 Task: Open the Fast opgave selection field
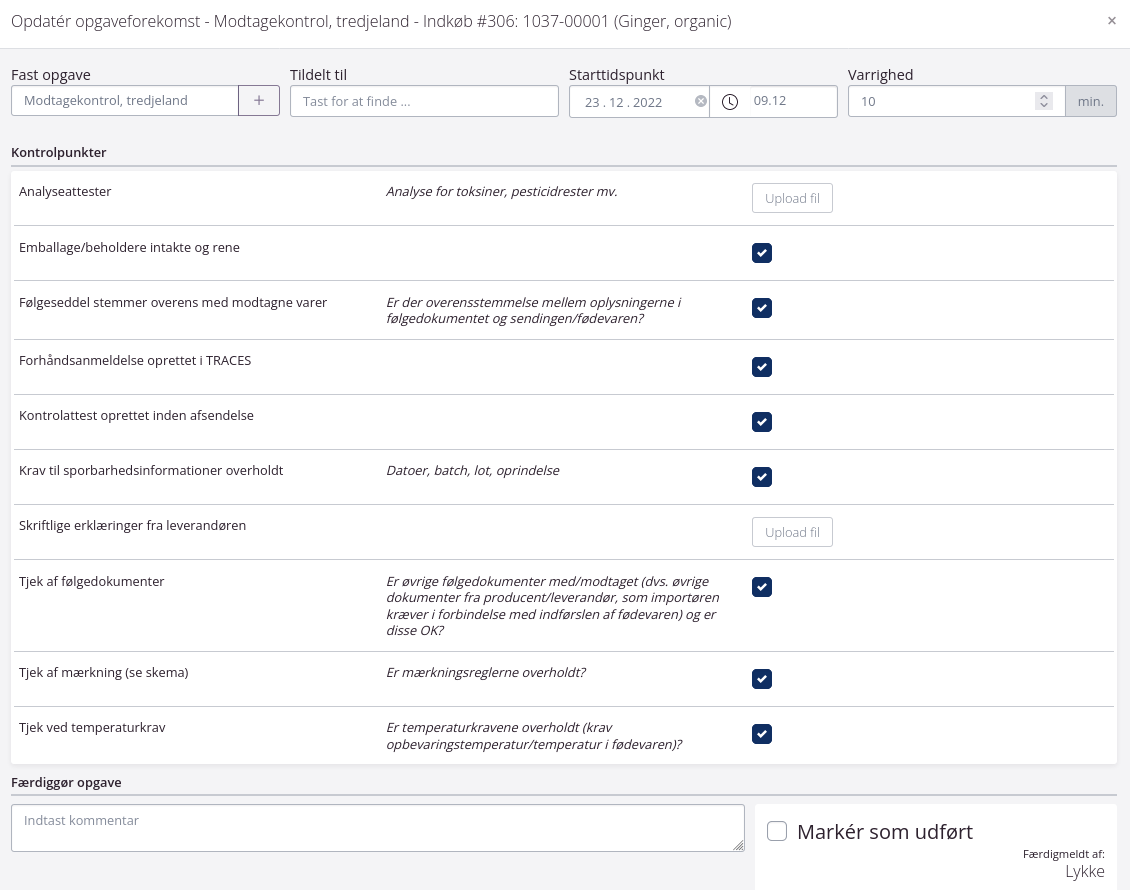[125, 101]
